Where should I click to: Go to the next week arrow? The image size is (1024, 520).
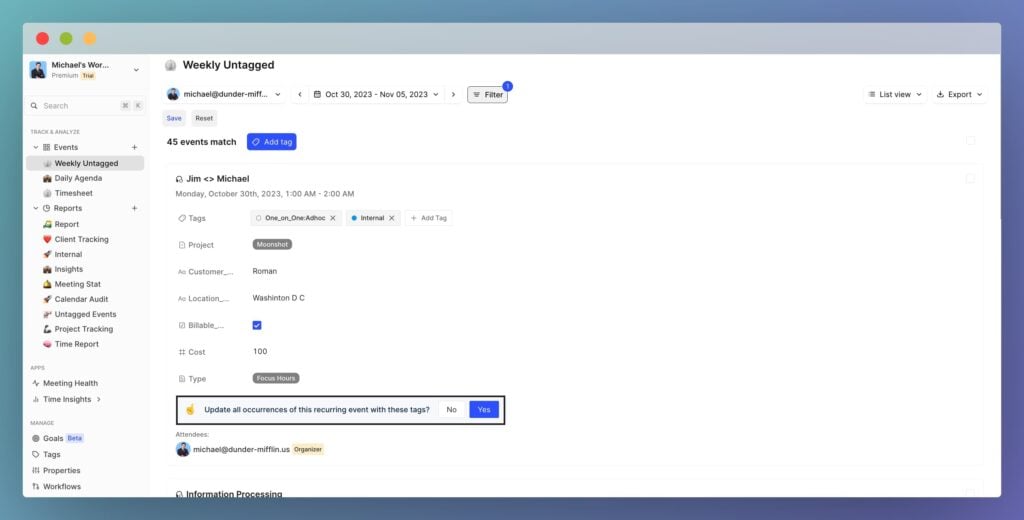453,95
